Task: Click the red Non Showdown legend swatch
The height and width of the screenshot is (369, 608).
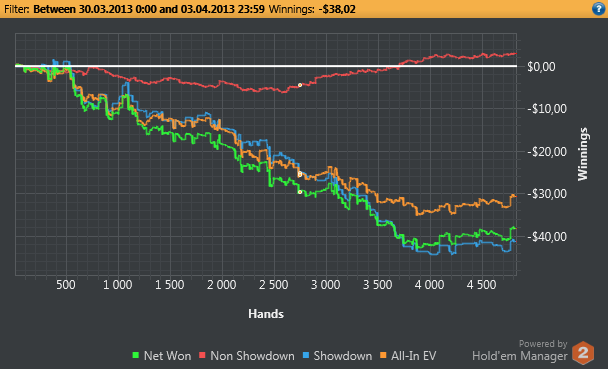Action: (202, 355)
